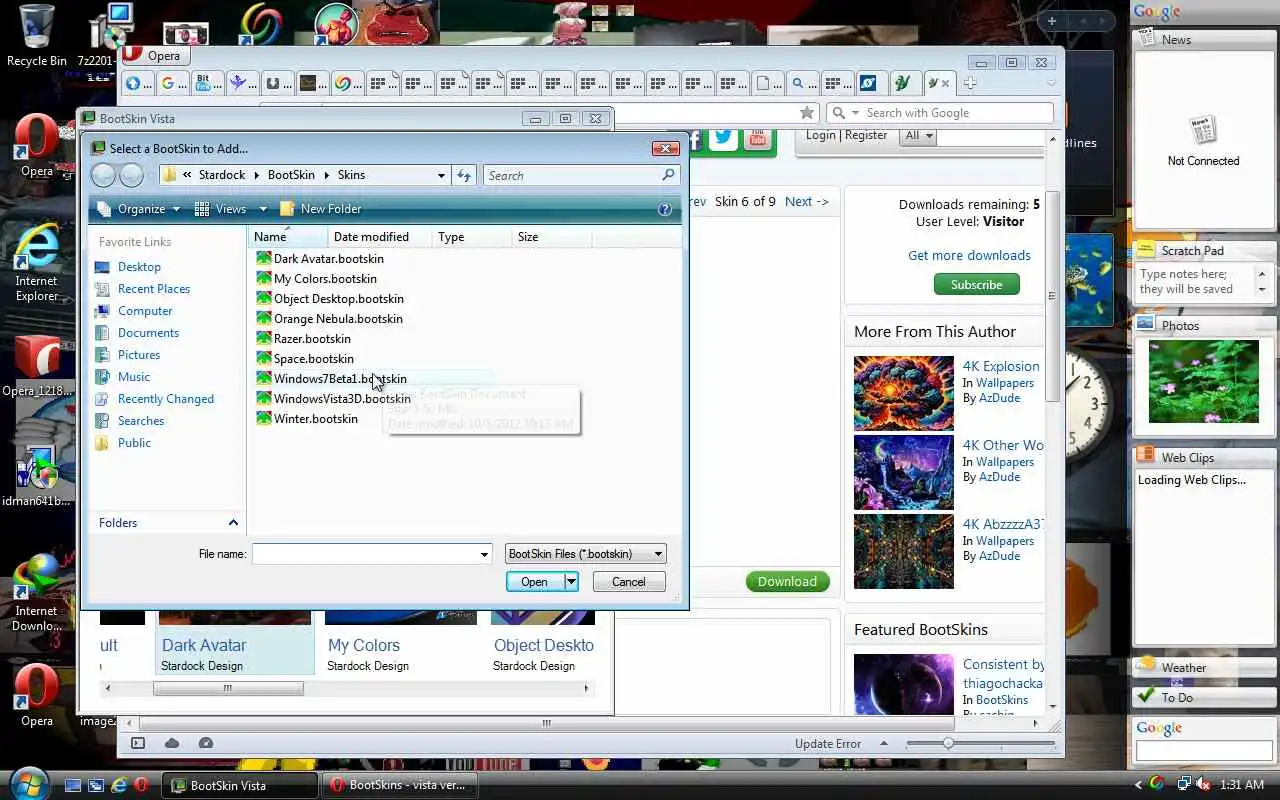Click the volume icon in system tray
1280x800 pixels.
(1201, 784)
